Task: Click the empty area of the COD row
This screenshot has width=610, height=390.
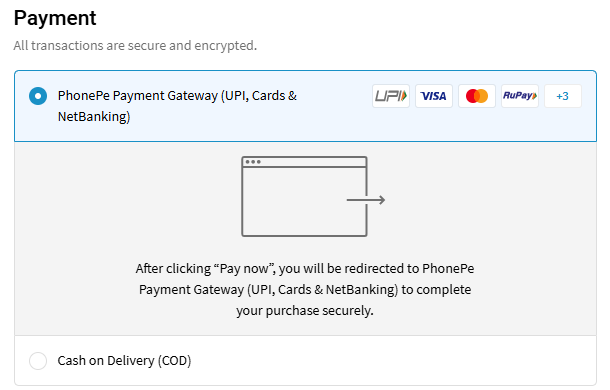Action: pos(389,361)
